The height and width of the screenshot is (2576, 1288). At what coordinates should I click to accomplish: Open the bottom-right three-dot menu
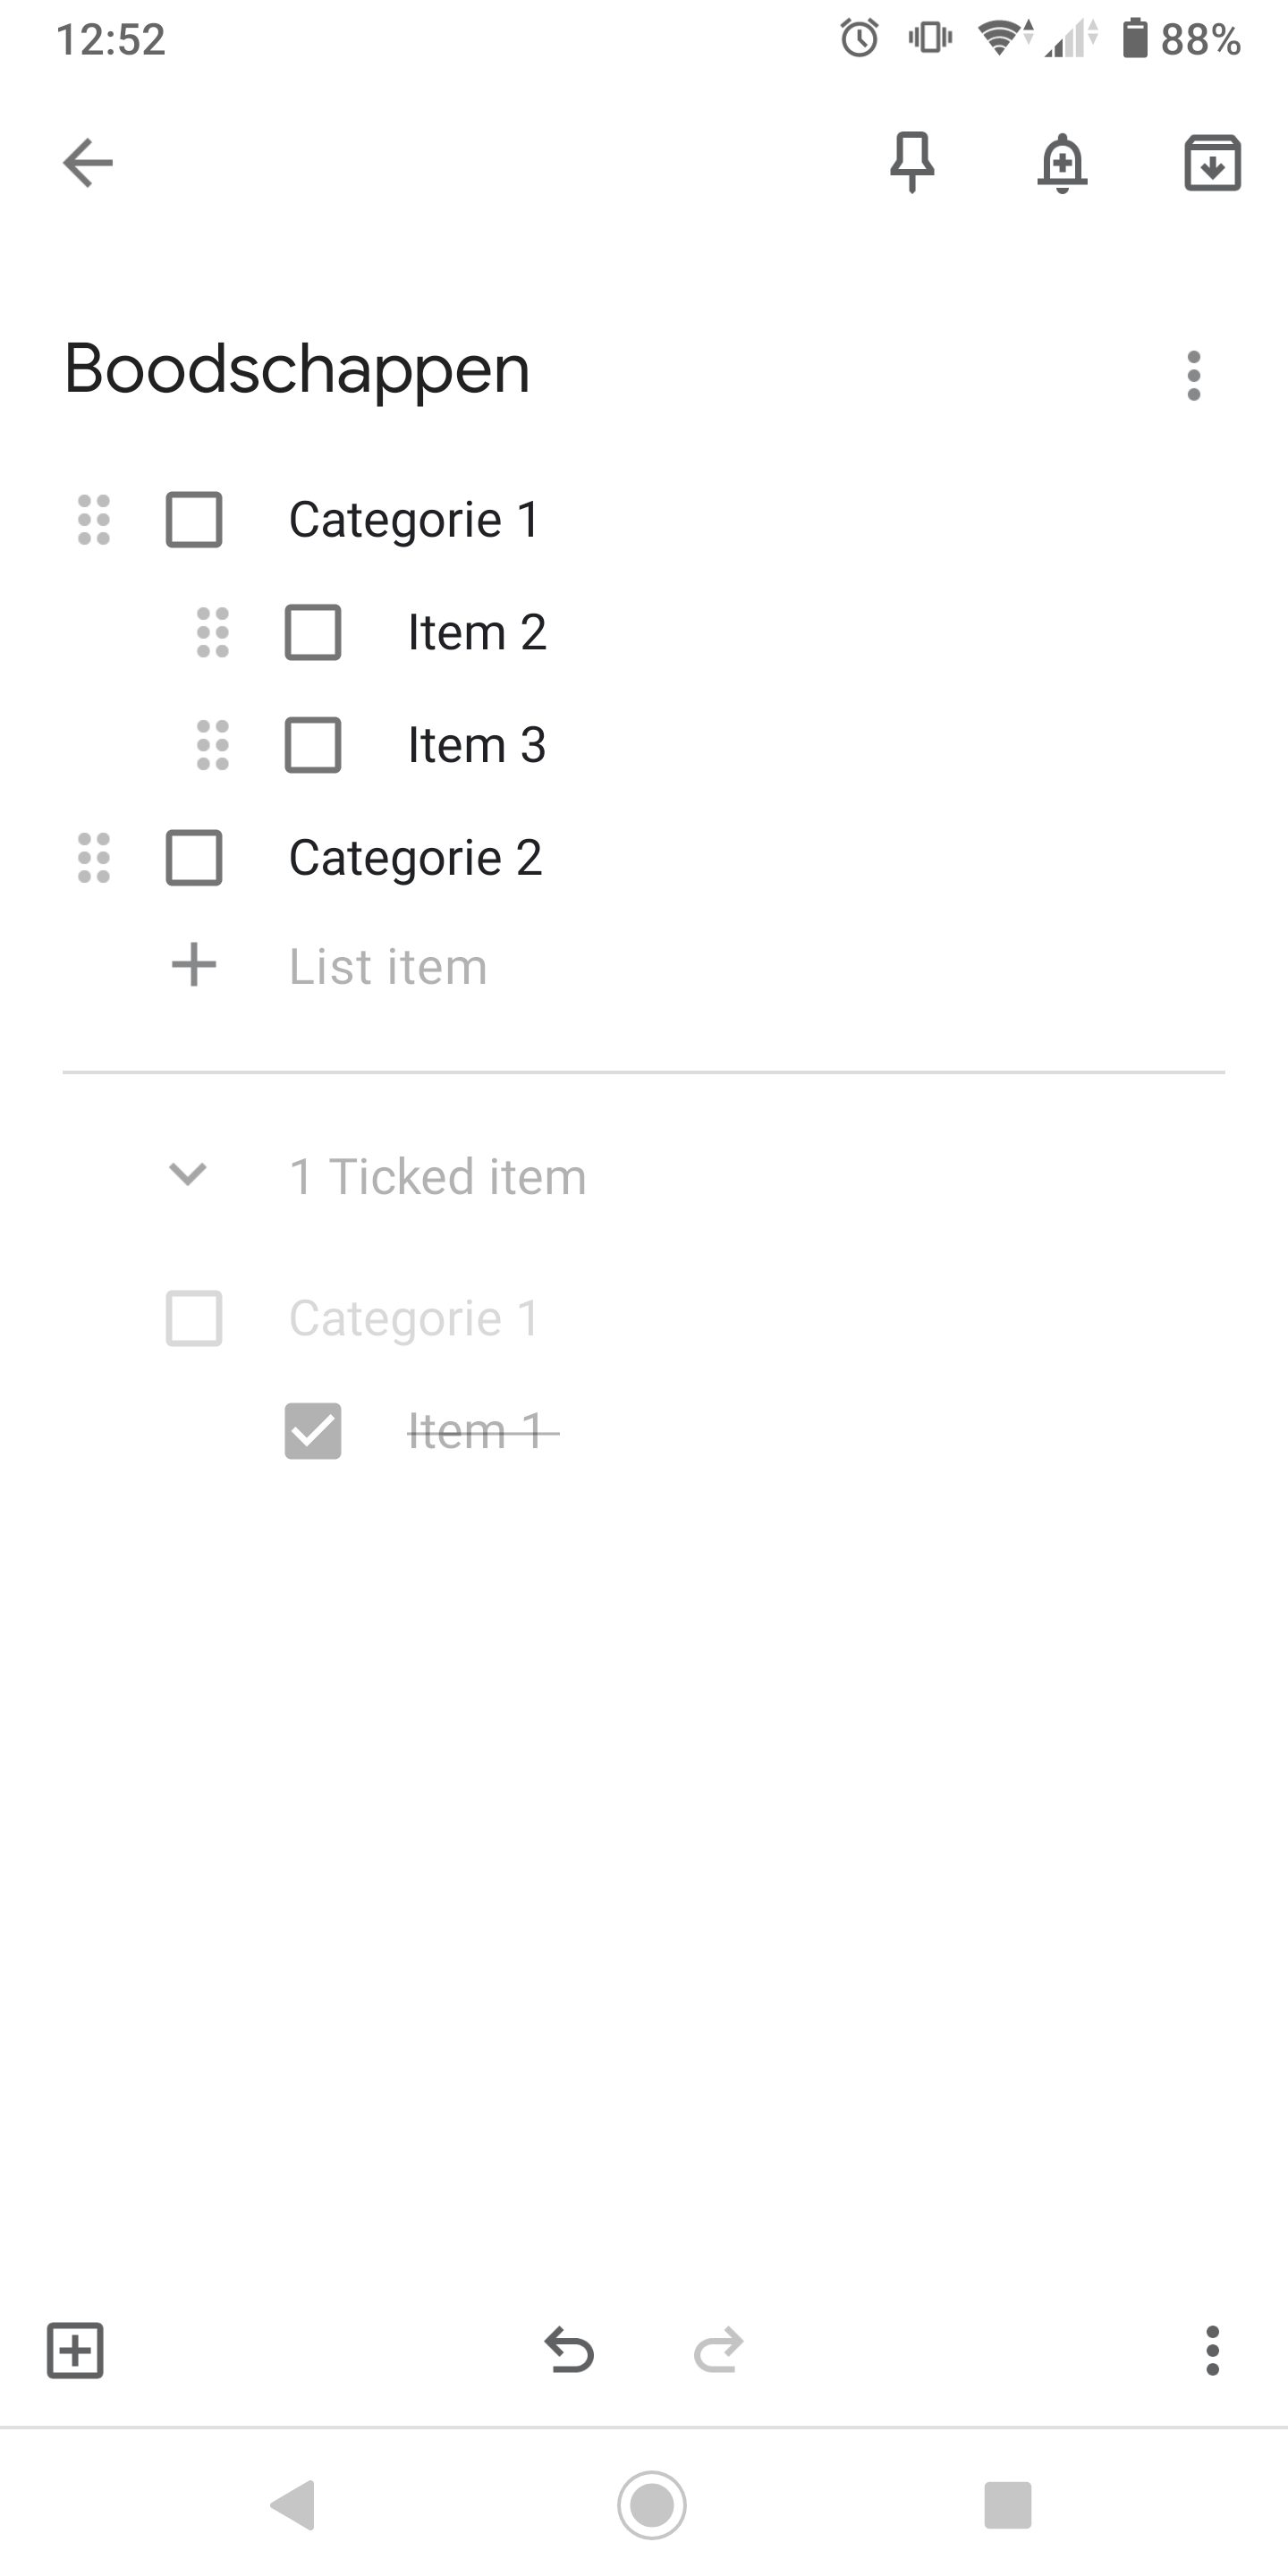pos(1212,2350)
